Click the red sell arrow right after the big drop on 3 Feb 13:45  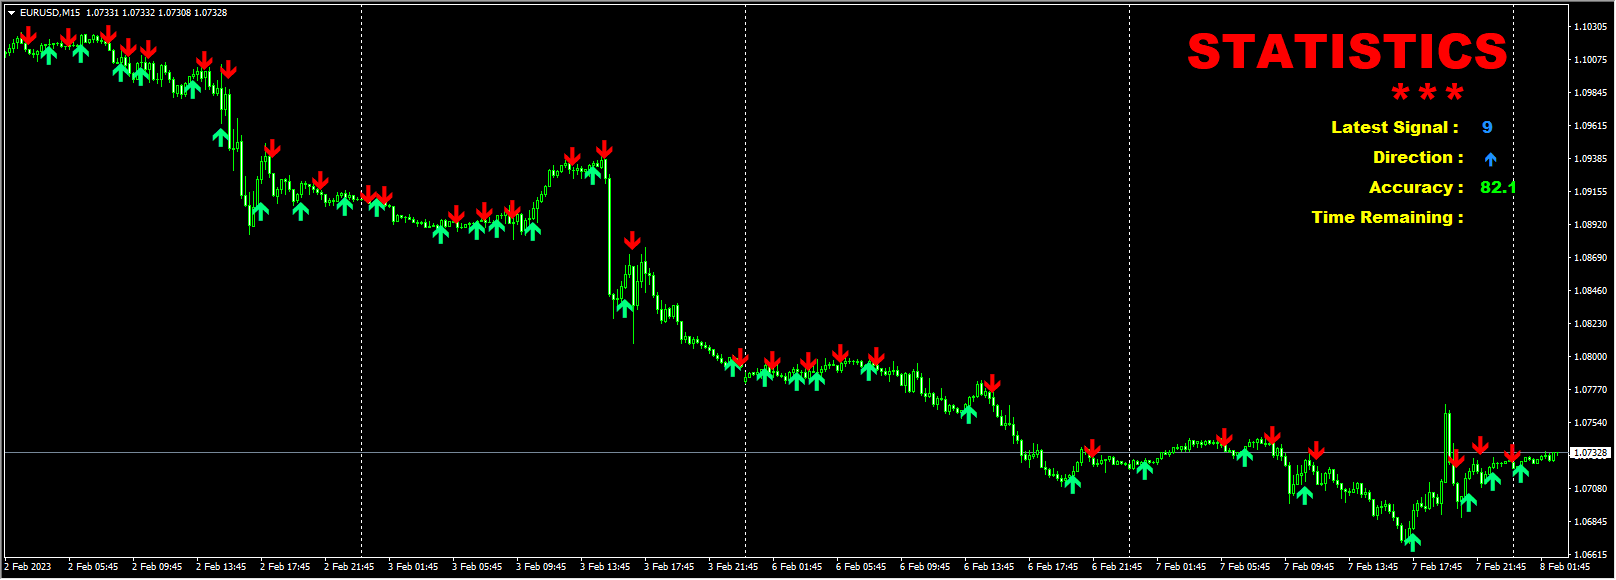632,240
